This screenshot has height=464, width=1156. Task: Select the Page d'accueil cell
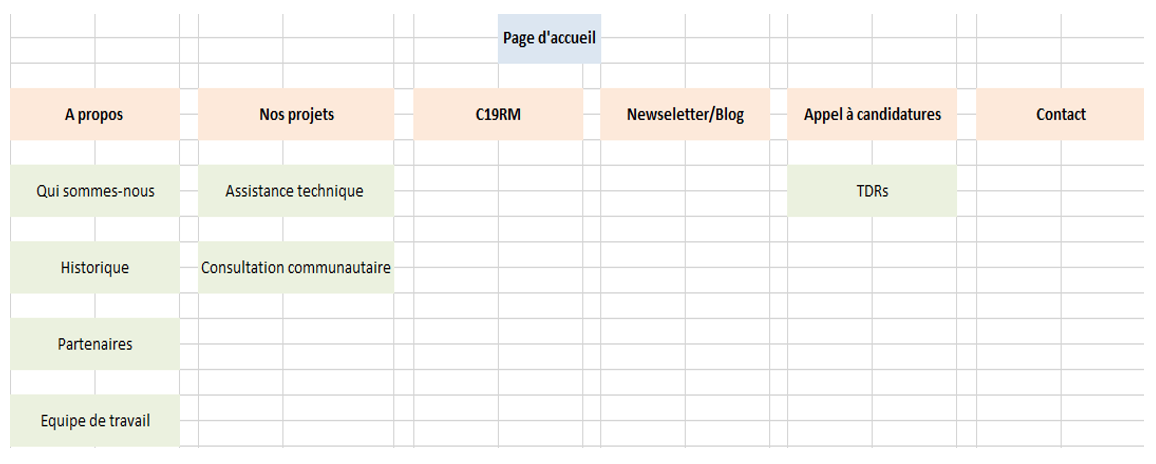(549, 38)
